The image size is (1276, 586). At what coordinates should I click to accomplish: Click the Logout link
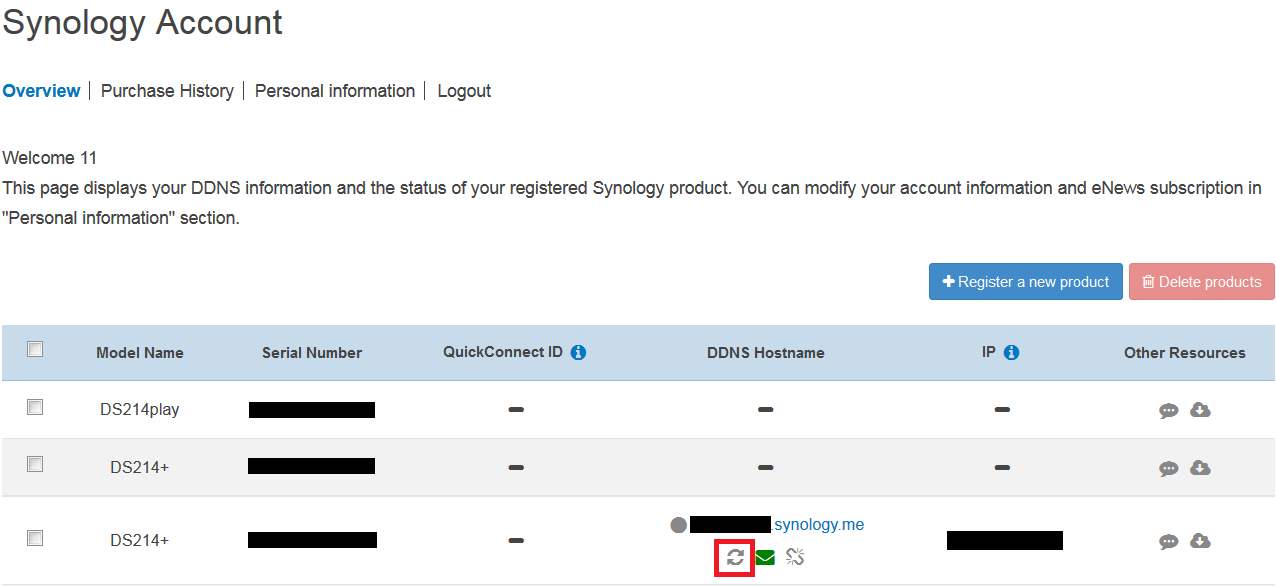click(464, 91)
